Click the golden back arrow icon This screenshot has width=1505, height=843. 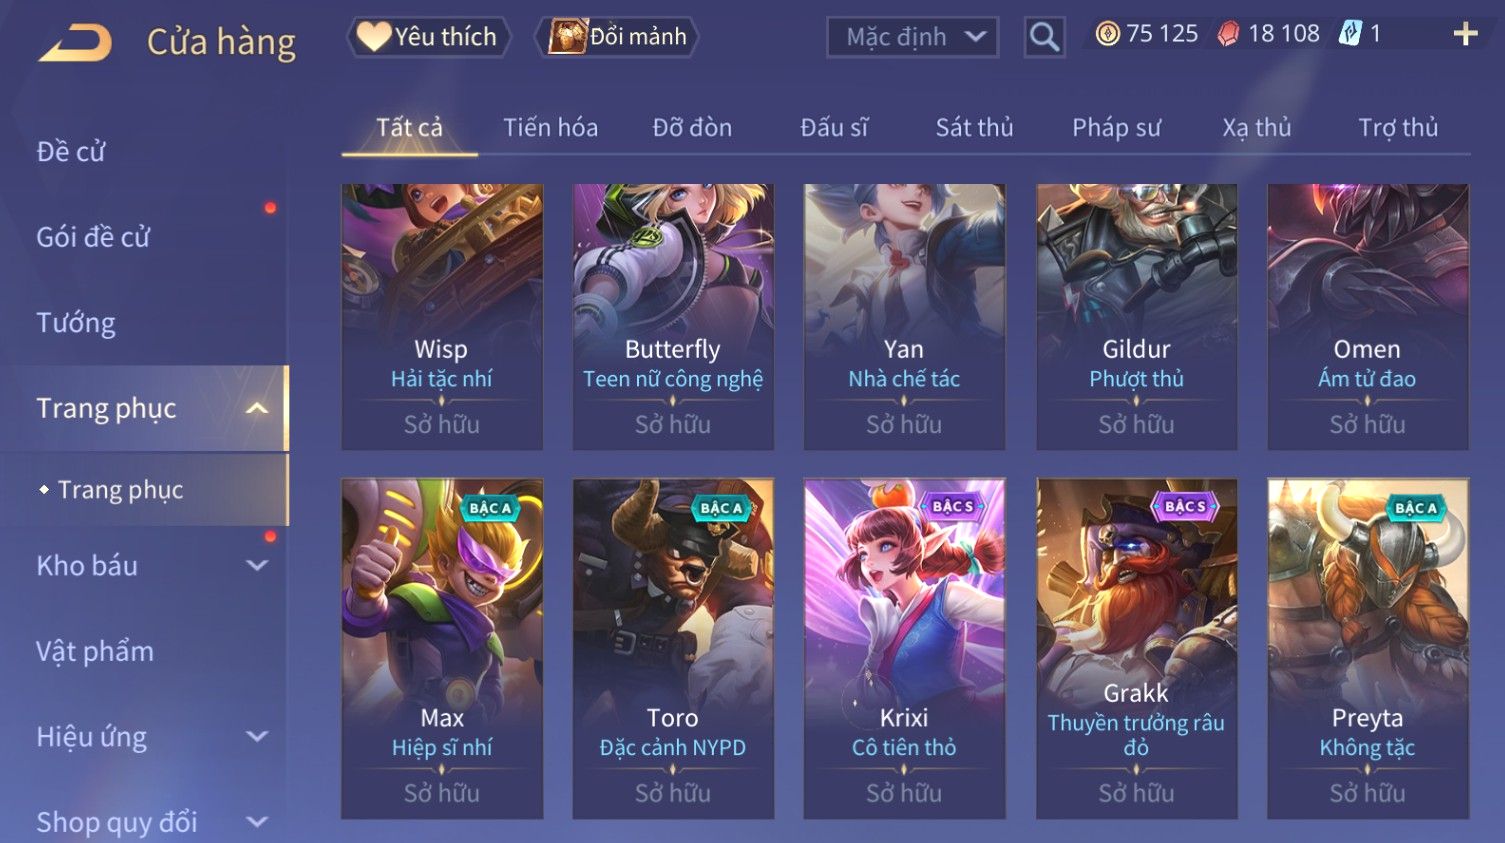(x=75, y=43)
